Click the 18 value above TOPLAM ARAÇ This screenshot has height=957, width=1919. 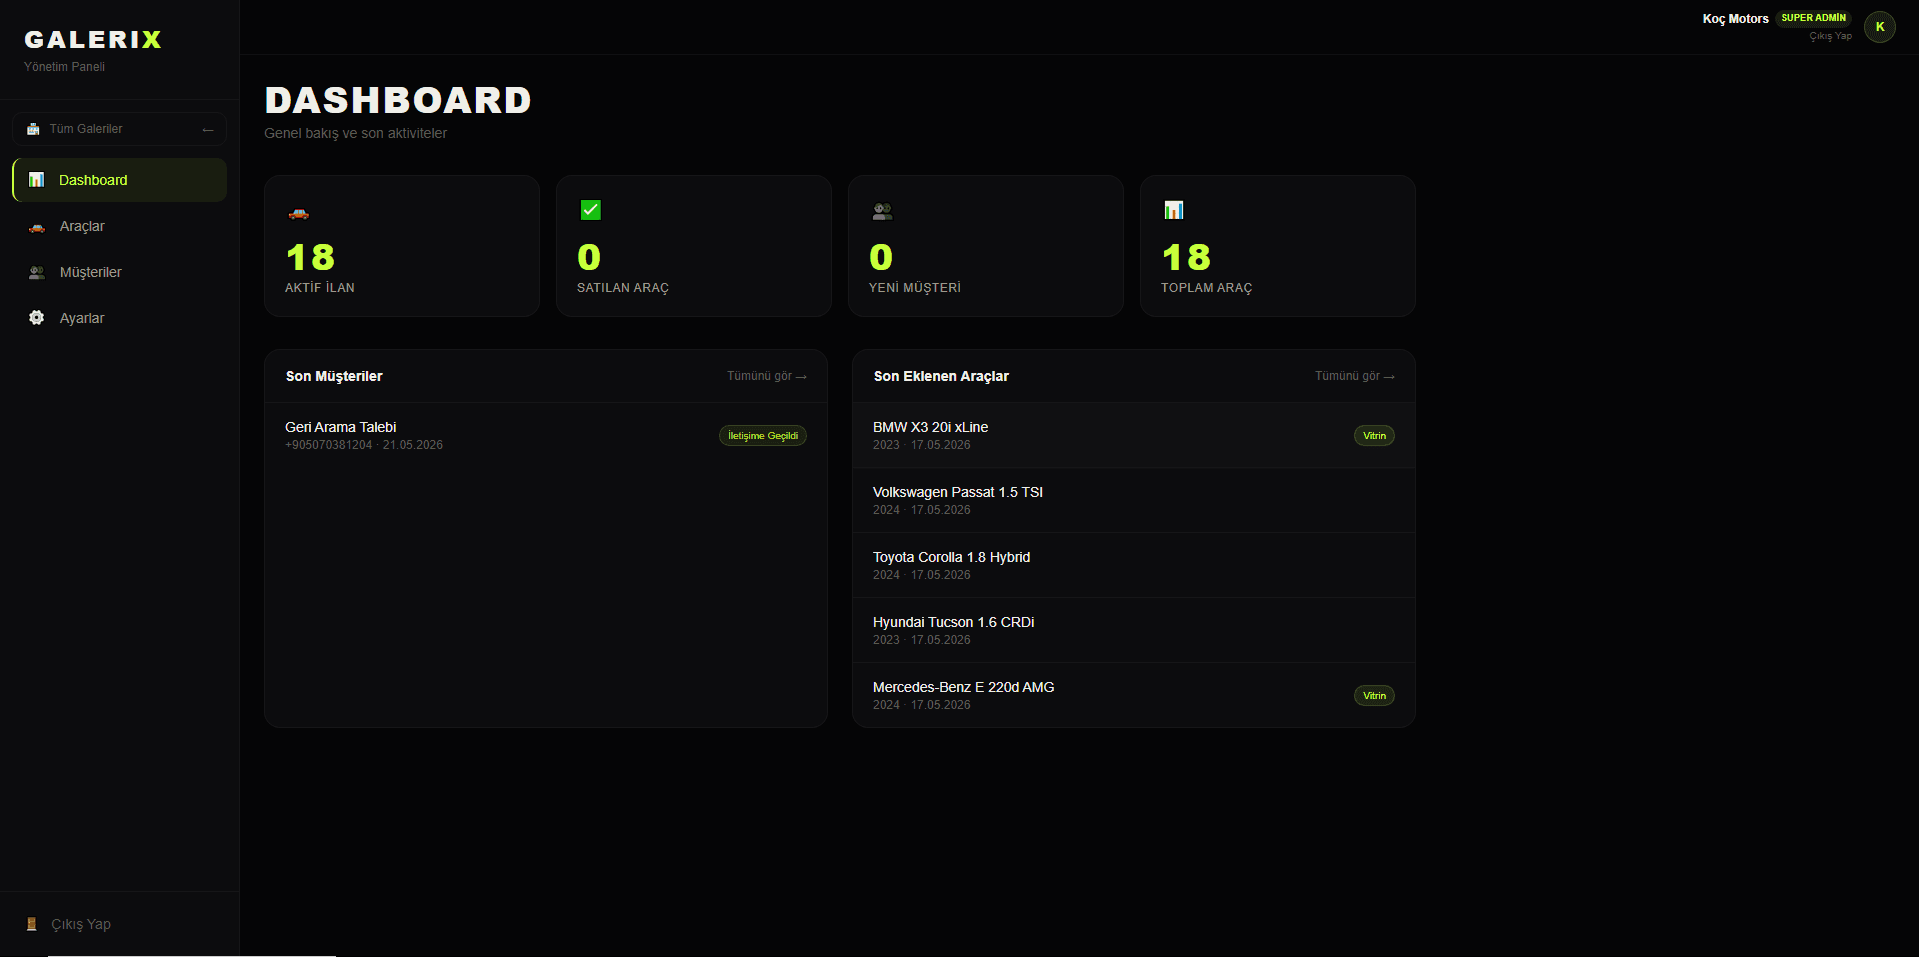[1186, 257]
